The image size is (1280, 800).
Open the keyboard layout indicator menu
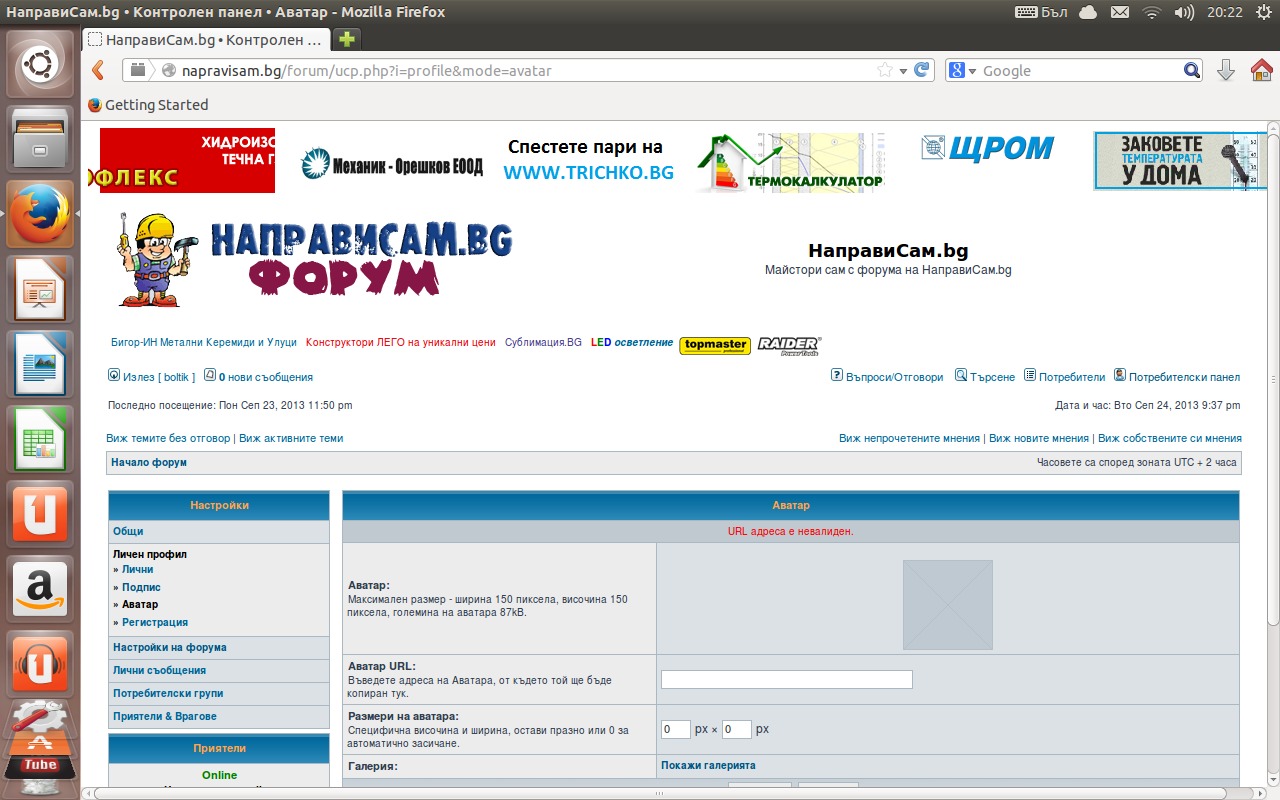[x=1040, y=12]
